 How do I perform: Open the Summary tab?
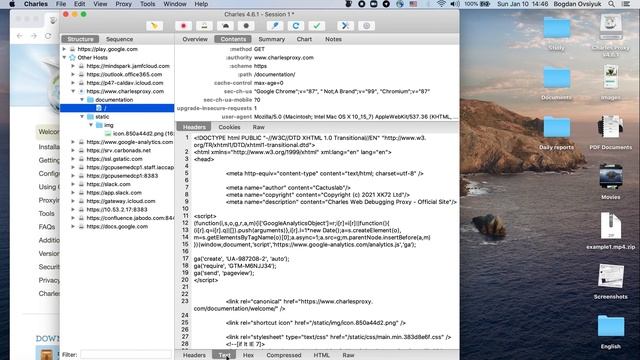271,39
